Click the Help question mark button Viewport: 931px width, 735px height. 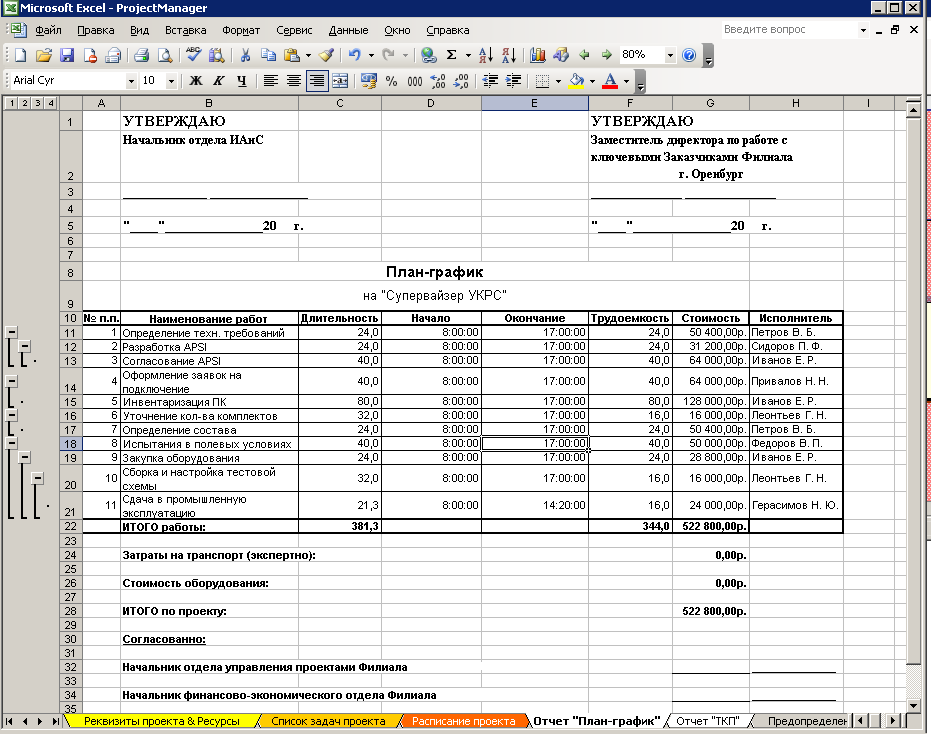[689, 55]
